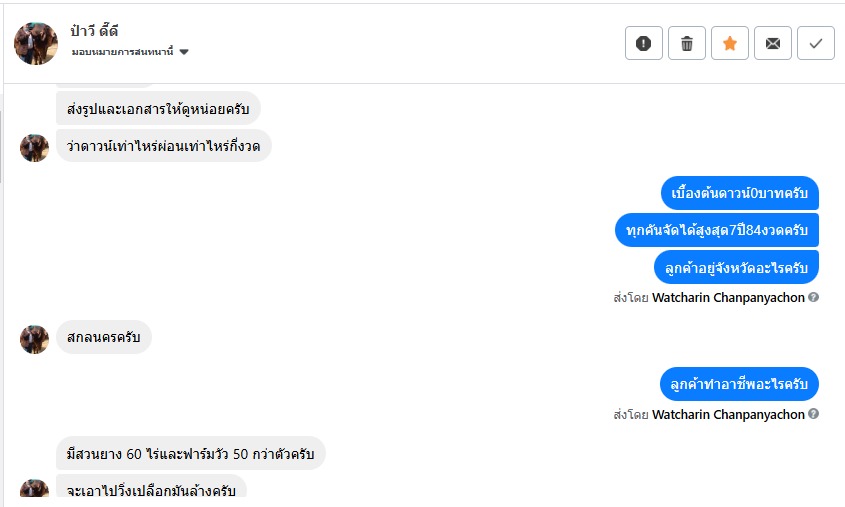Click help icon under ลูกค้าทำอาชีพอะไรครับ message
845x507 pixels.
tap(813, 415)
